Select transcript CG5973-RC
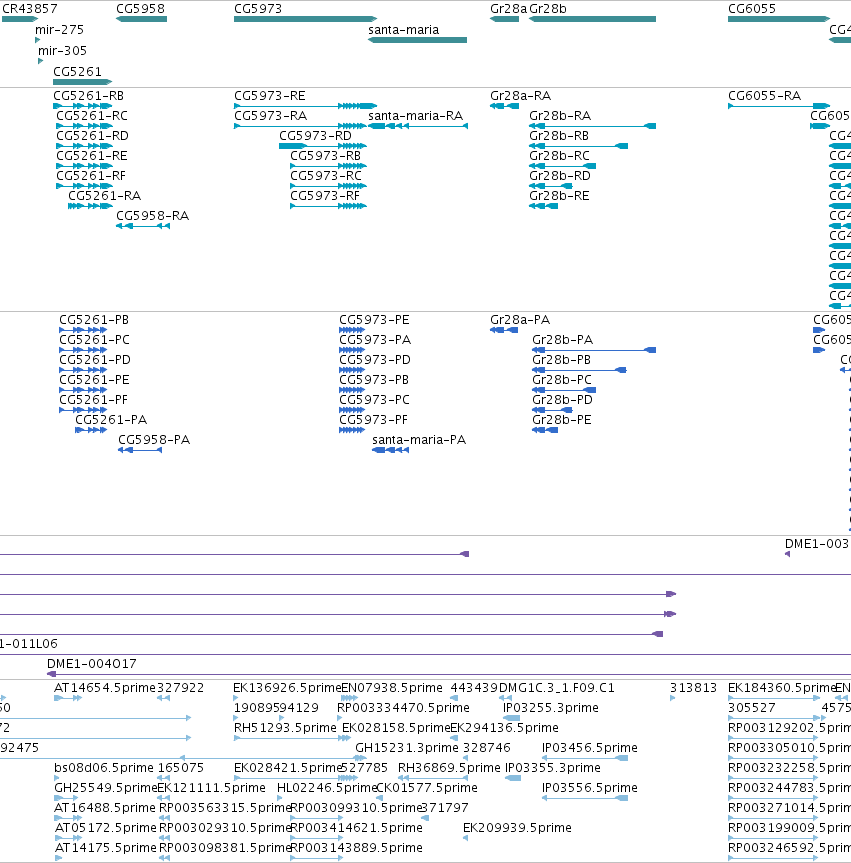Viewport: 851px width, 863px height. click(326, 176)
